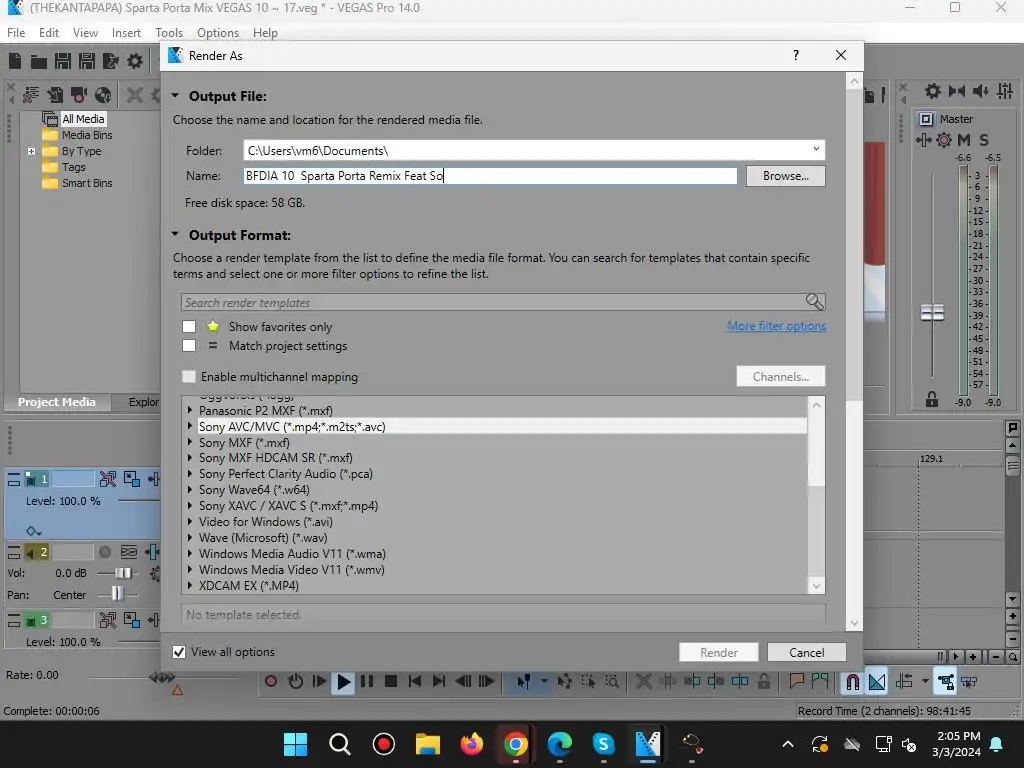Pause playback with the Pause button
1024x768 pixels.
pyautogui.click(x=367, y=682)
